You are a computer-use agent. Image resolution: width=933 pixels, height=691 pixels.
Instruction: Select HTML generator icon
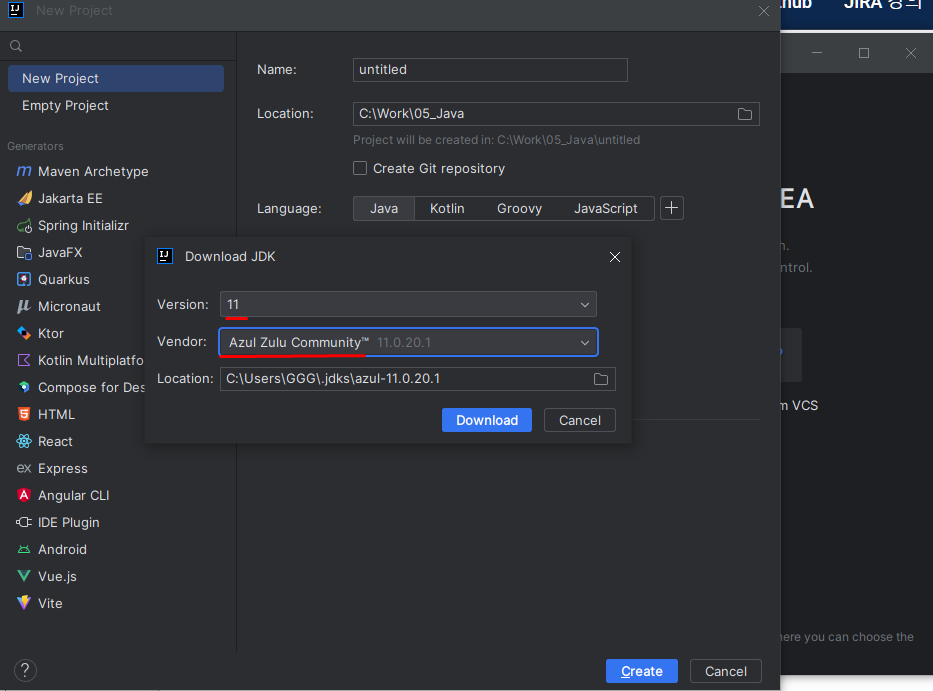click(24, 414)
